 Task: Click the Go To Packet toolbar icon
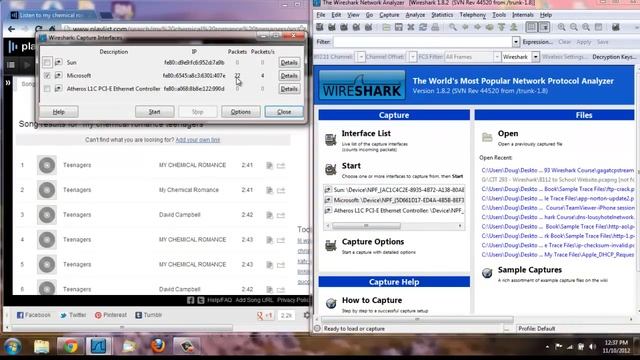tap(489, 27)
